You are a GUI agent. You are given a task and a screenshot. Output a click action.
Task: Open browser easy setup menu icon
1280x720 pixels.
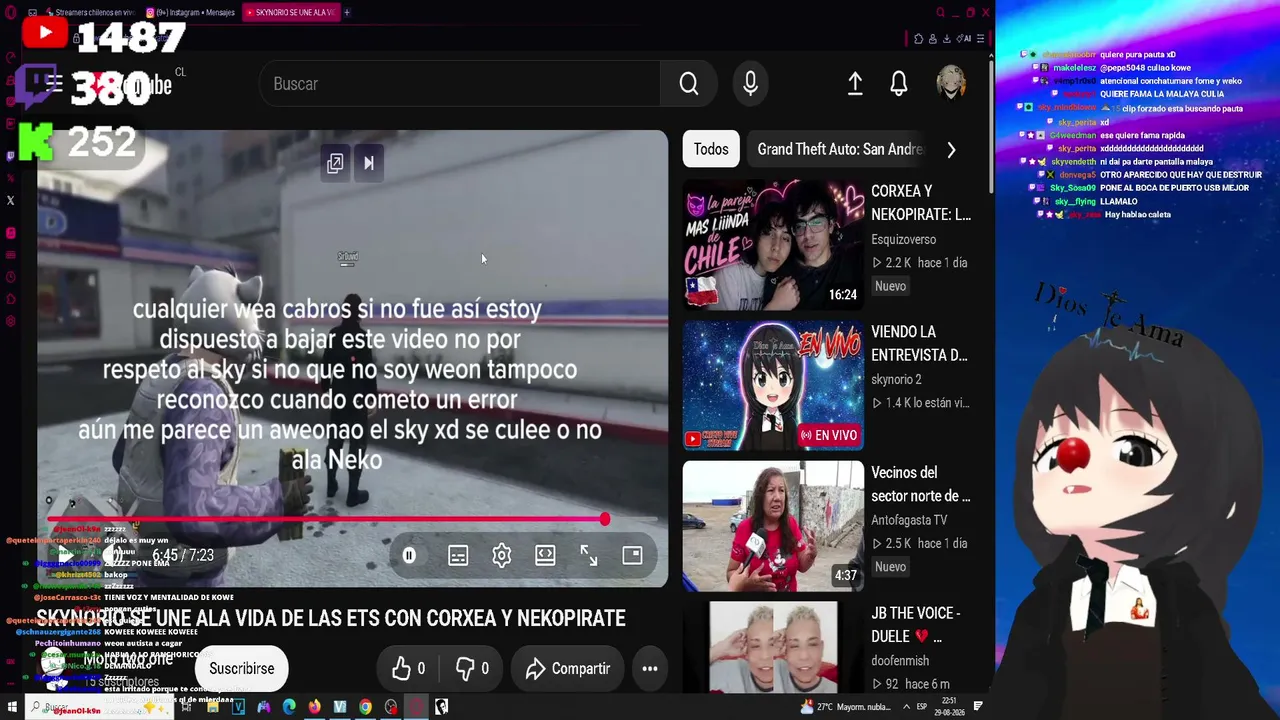pyautogui.click(x=980, y=39)
